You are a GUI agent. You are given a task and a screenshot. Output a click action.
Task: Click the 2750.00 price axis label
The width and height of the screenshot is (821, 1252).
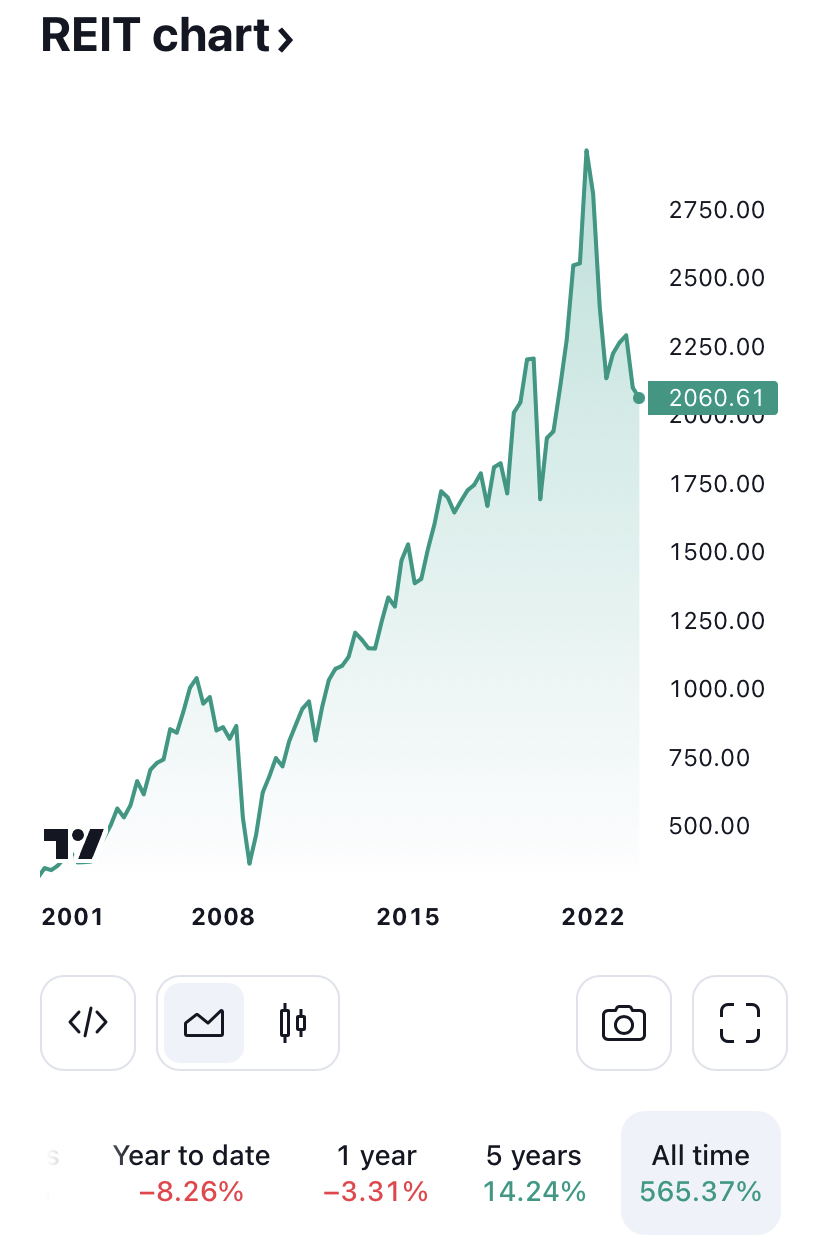[x=716, y=210]
